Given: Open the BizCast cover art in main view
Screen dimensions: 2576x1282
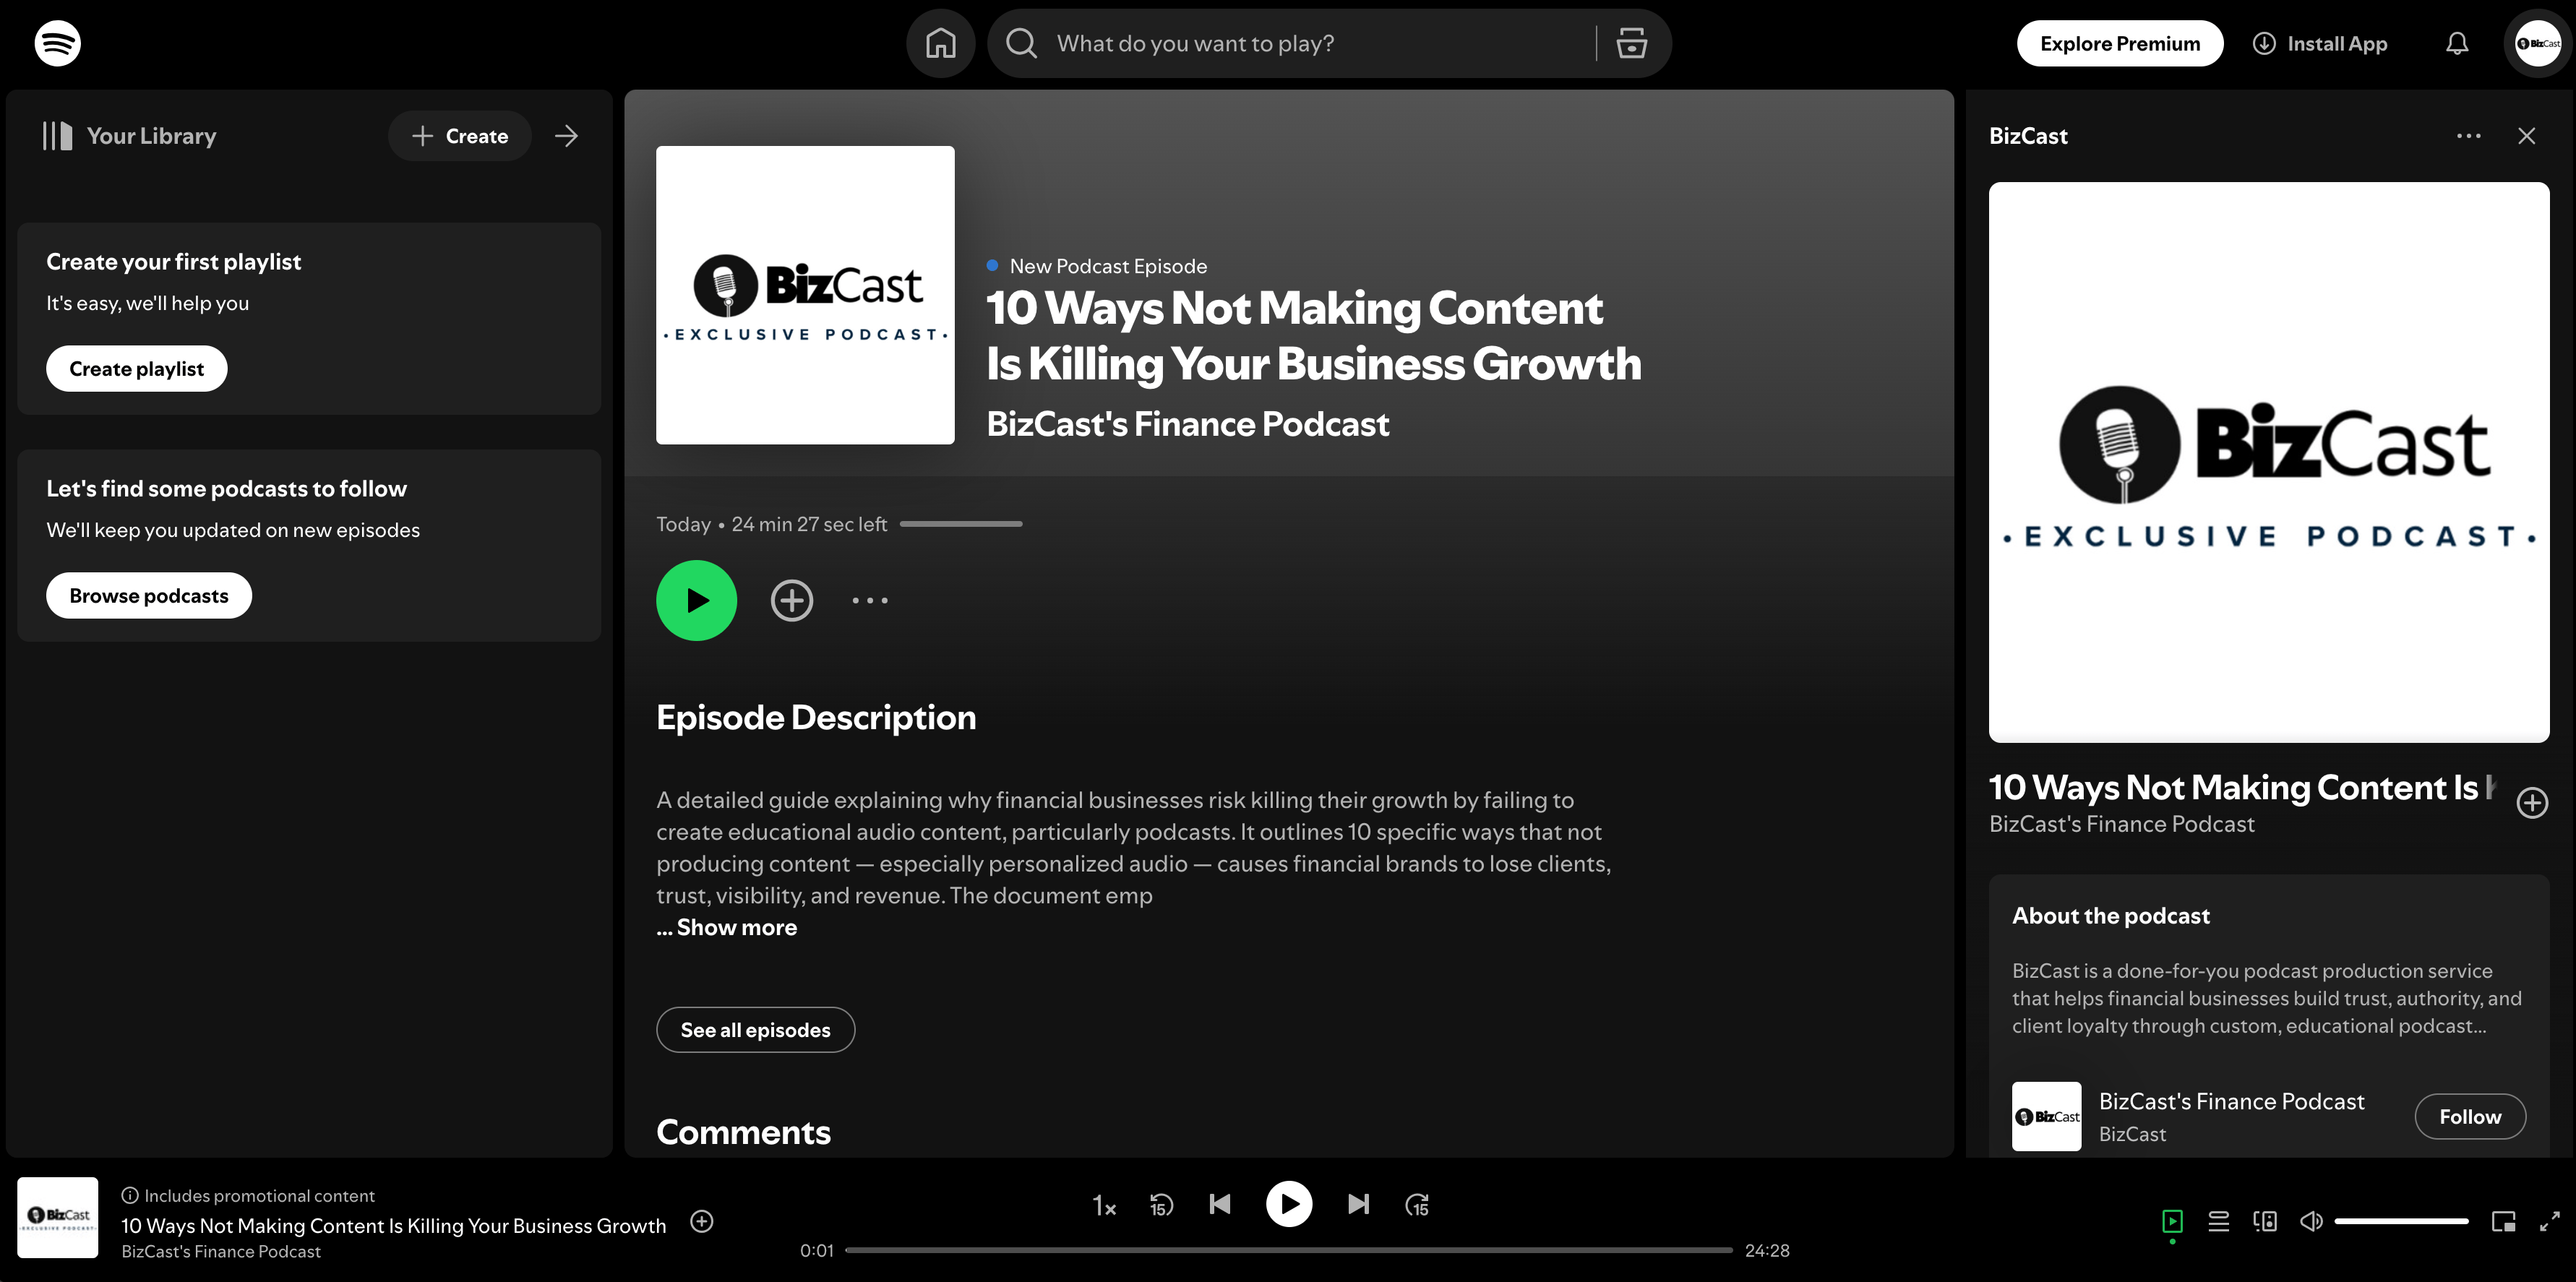Looking at the screenshot, I should pos(805,295).
